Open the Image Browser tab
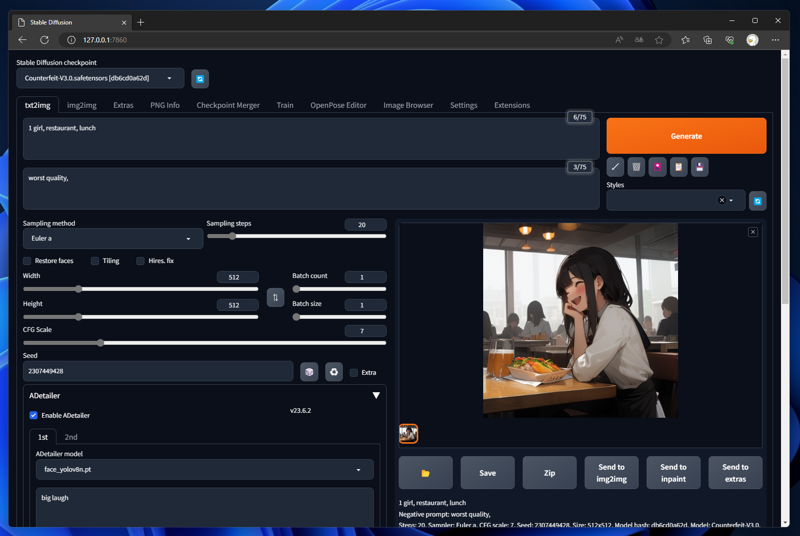Screen dimensions: 800x536 (x=408, y=105)
